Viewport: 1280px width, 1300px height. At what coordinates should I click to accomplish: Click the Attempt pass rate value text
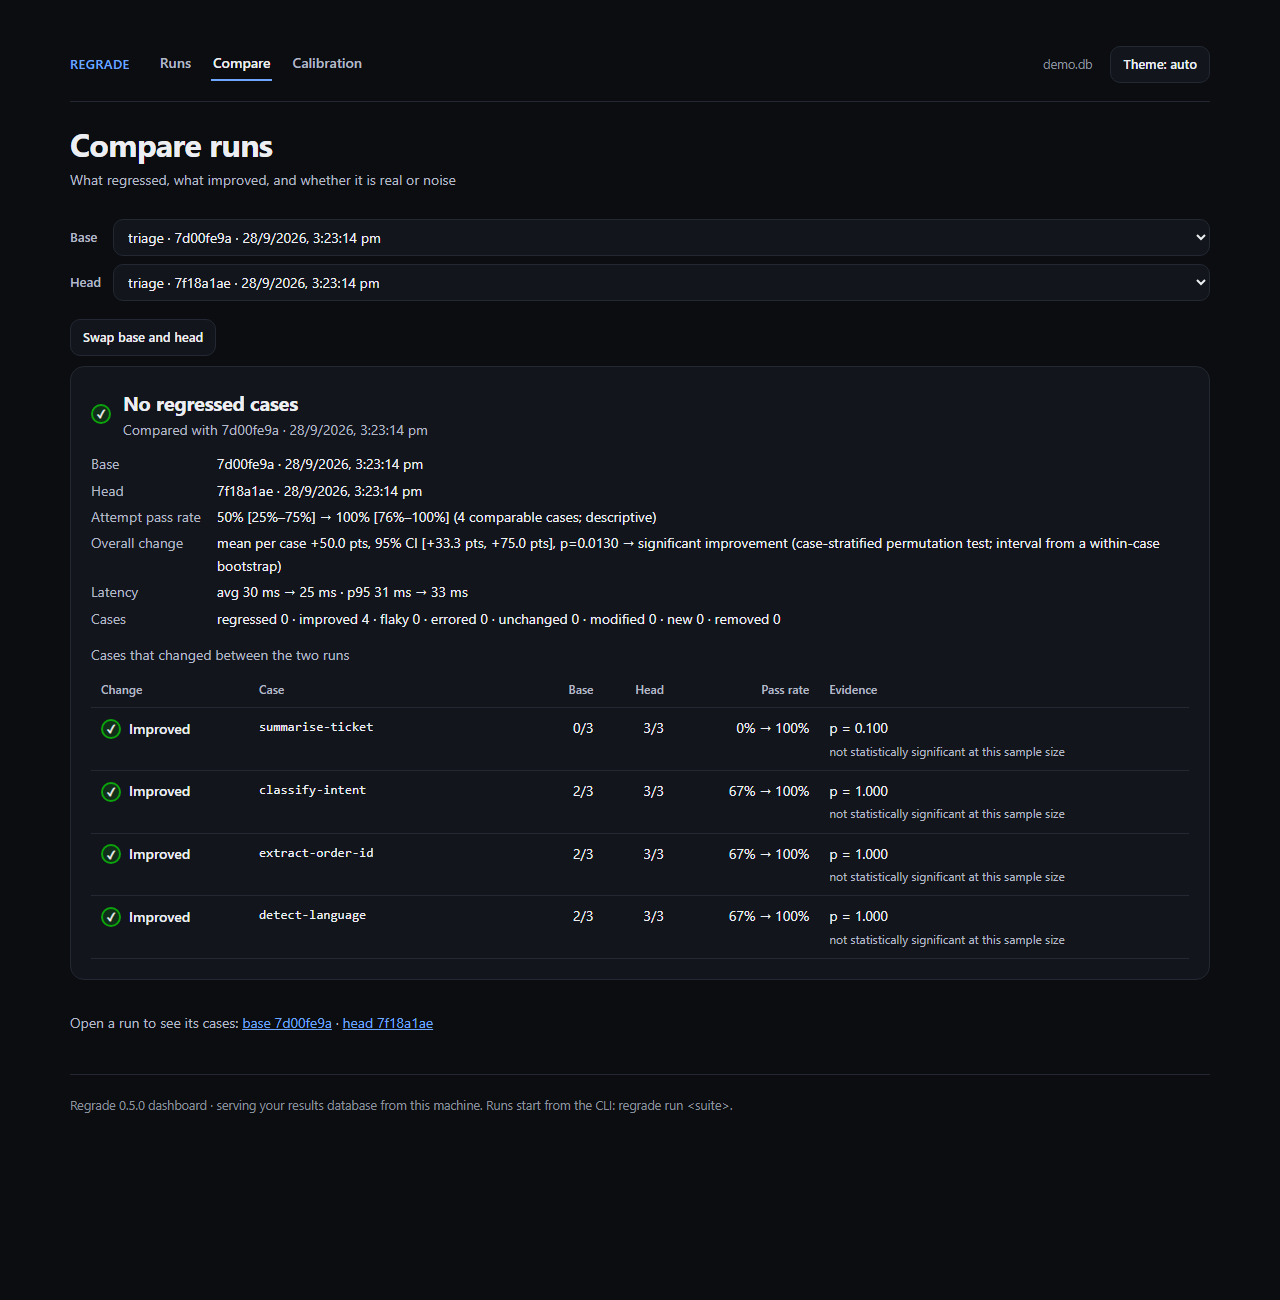437,517
